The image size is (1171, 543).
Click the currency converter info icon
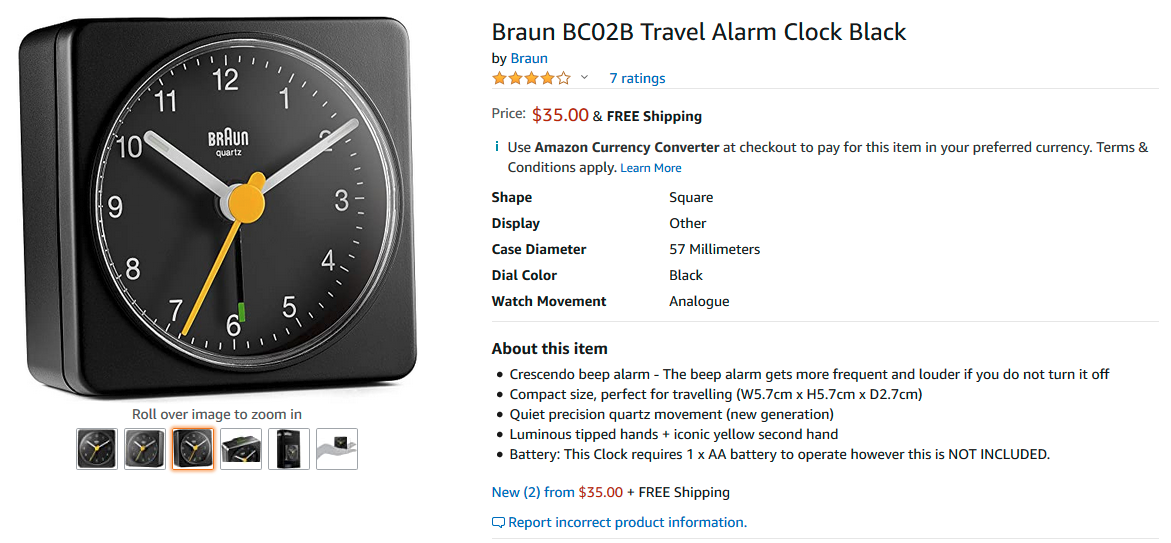click(x=497, y=147)
